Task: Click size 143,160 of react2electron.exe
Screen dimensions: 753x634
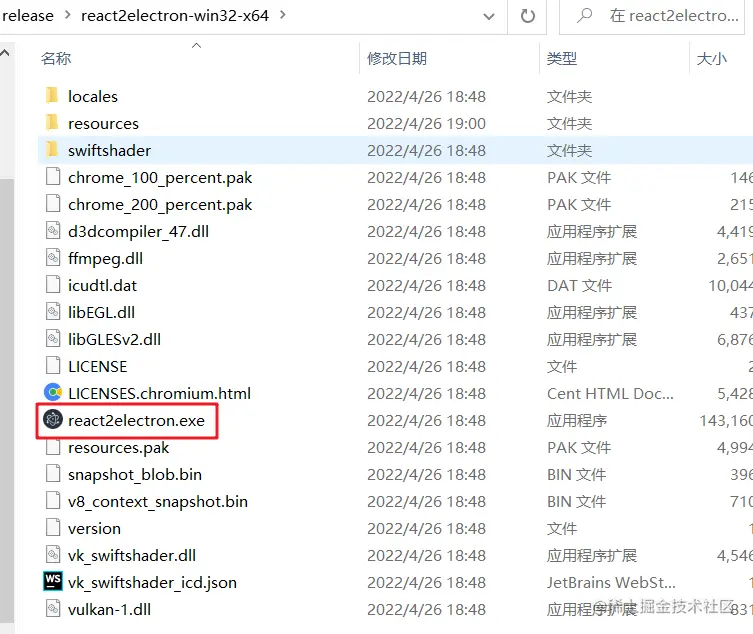Action: point(726,420)
